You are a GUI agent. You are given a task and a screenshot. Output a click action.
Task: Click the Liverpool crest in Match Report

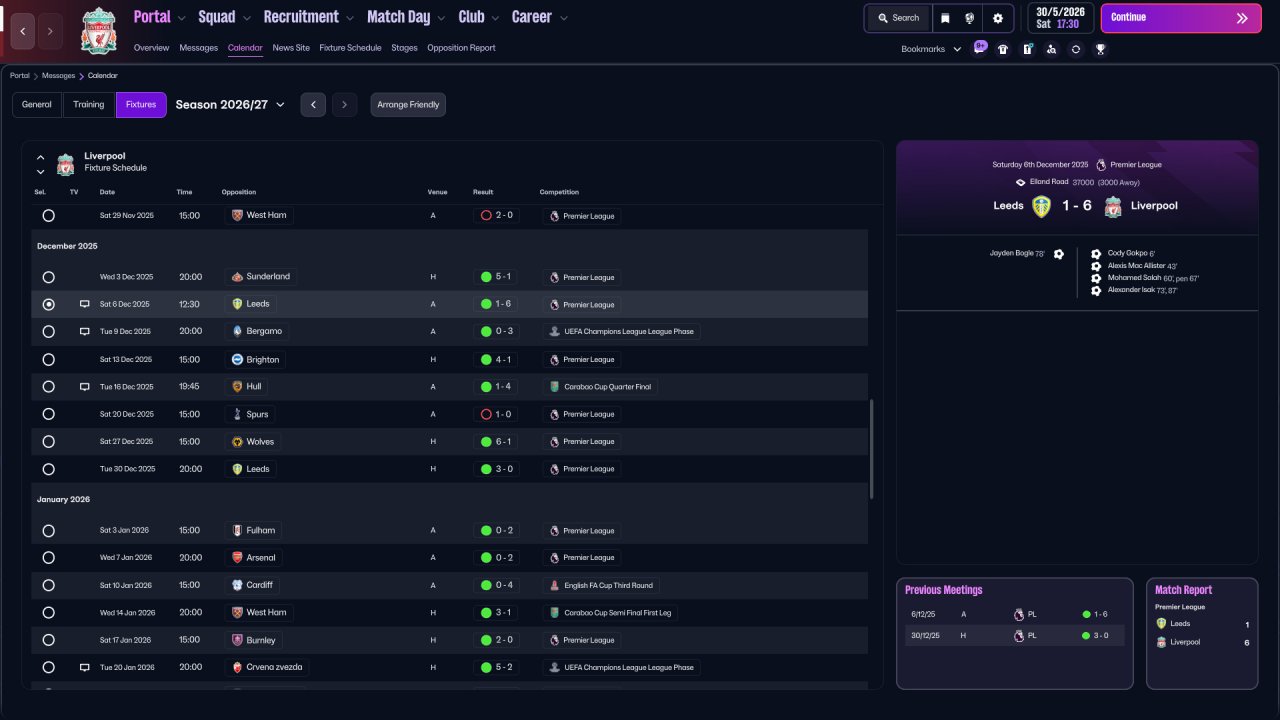click(x=1161, y=642)
